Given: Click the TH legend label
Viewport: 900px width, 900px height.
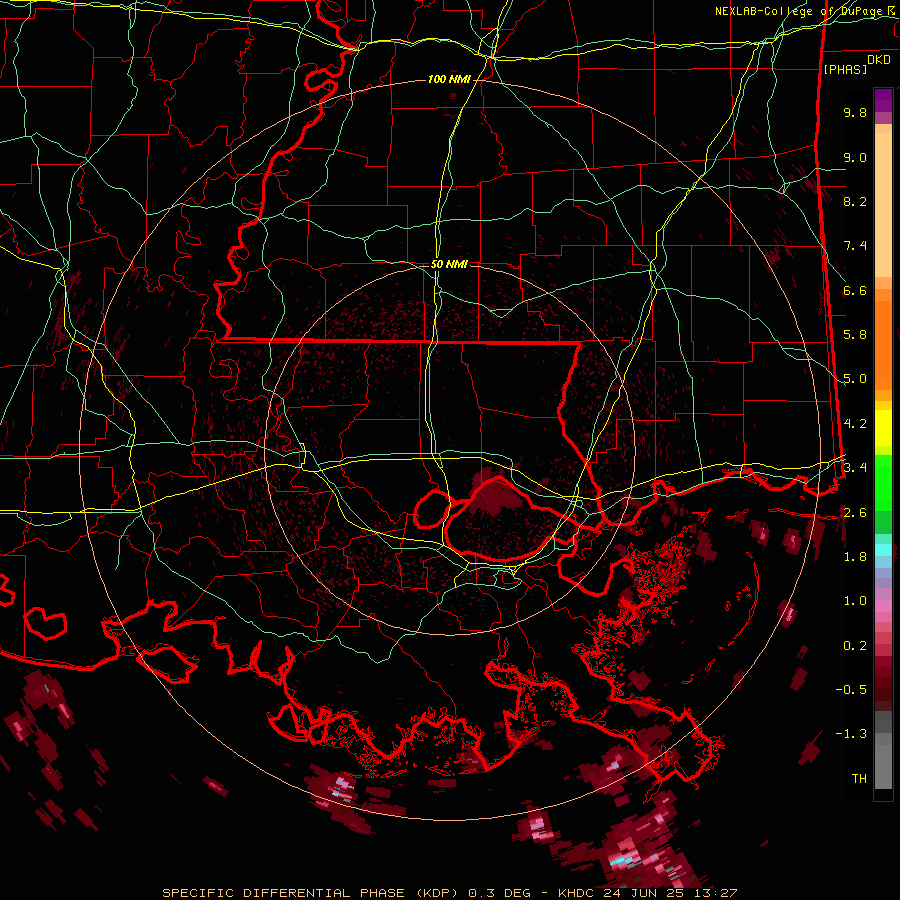Looking at the screenshot, I should (x=859, y=778).
